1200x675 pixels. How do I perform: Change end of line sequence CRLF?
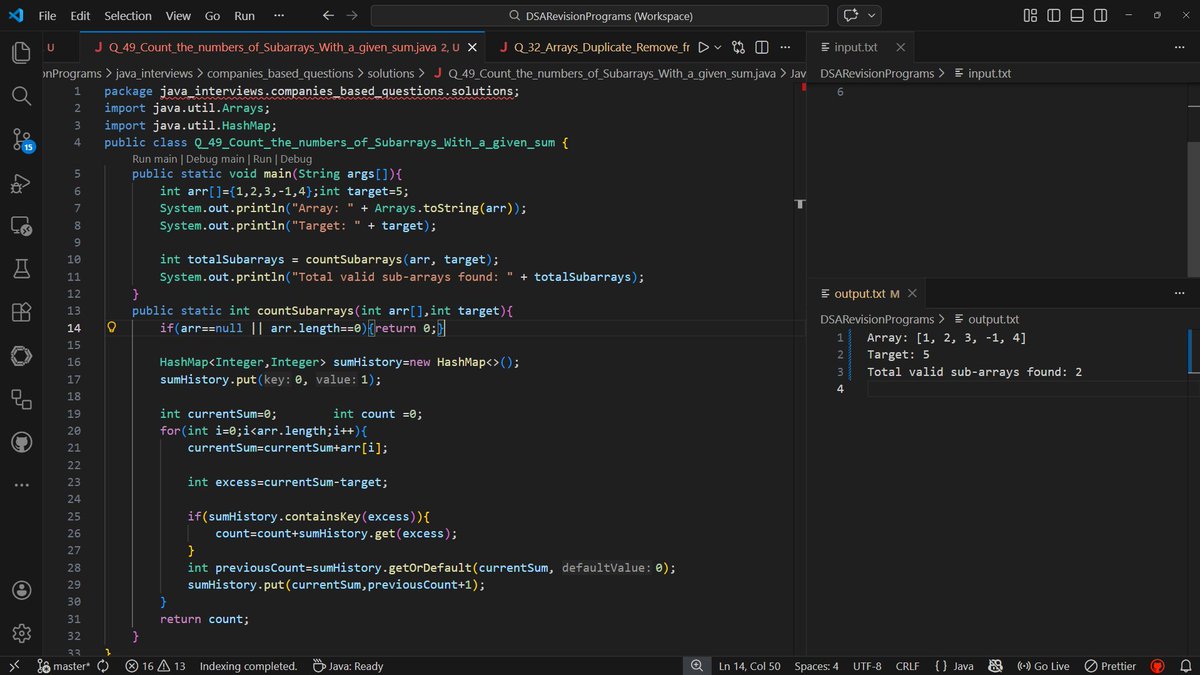tap(907, 666)
